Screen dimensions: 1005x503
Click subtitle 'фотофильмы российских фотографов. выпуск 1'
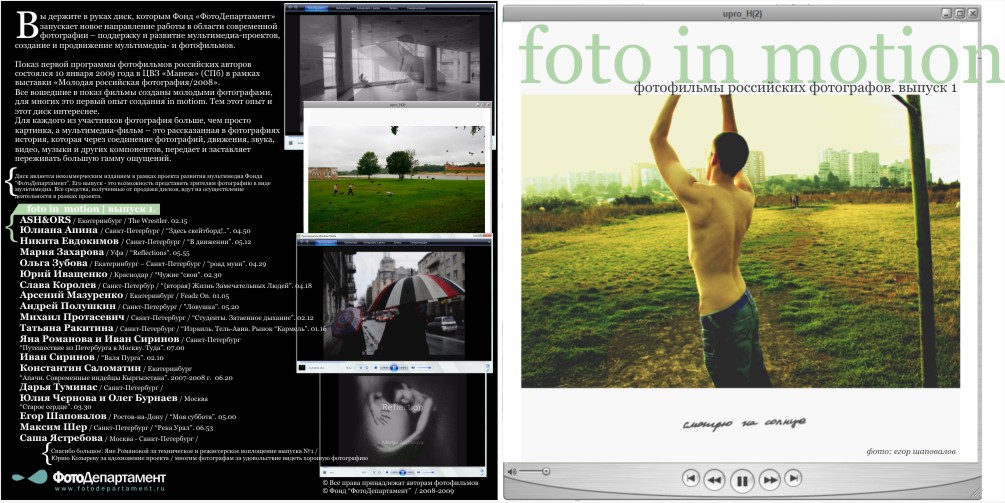(795, 88)
